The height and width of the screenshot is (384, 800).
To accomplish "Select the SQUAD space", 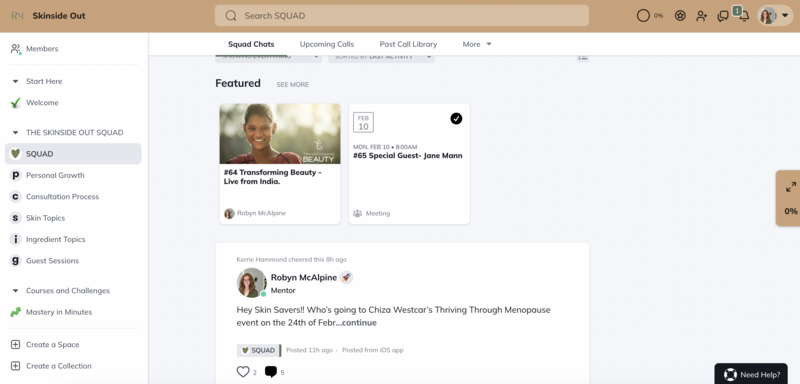I will 73,154.
